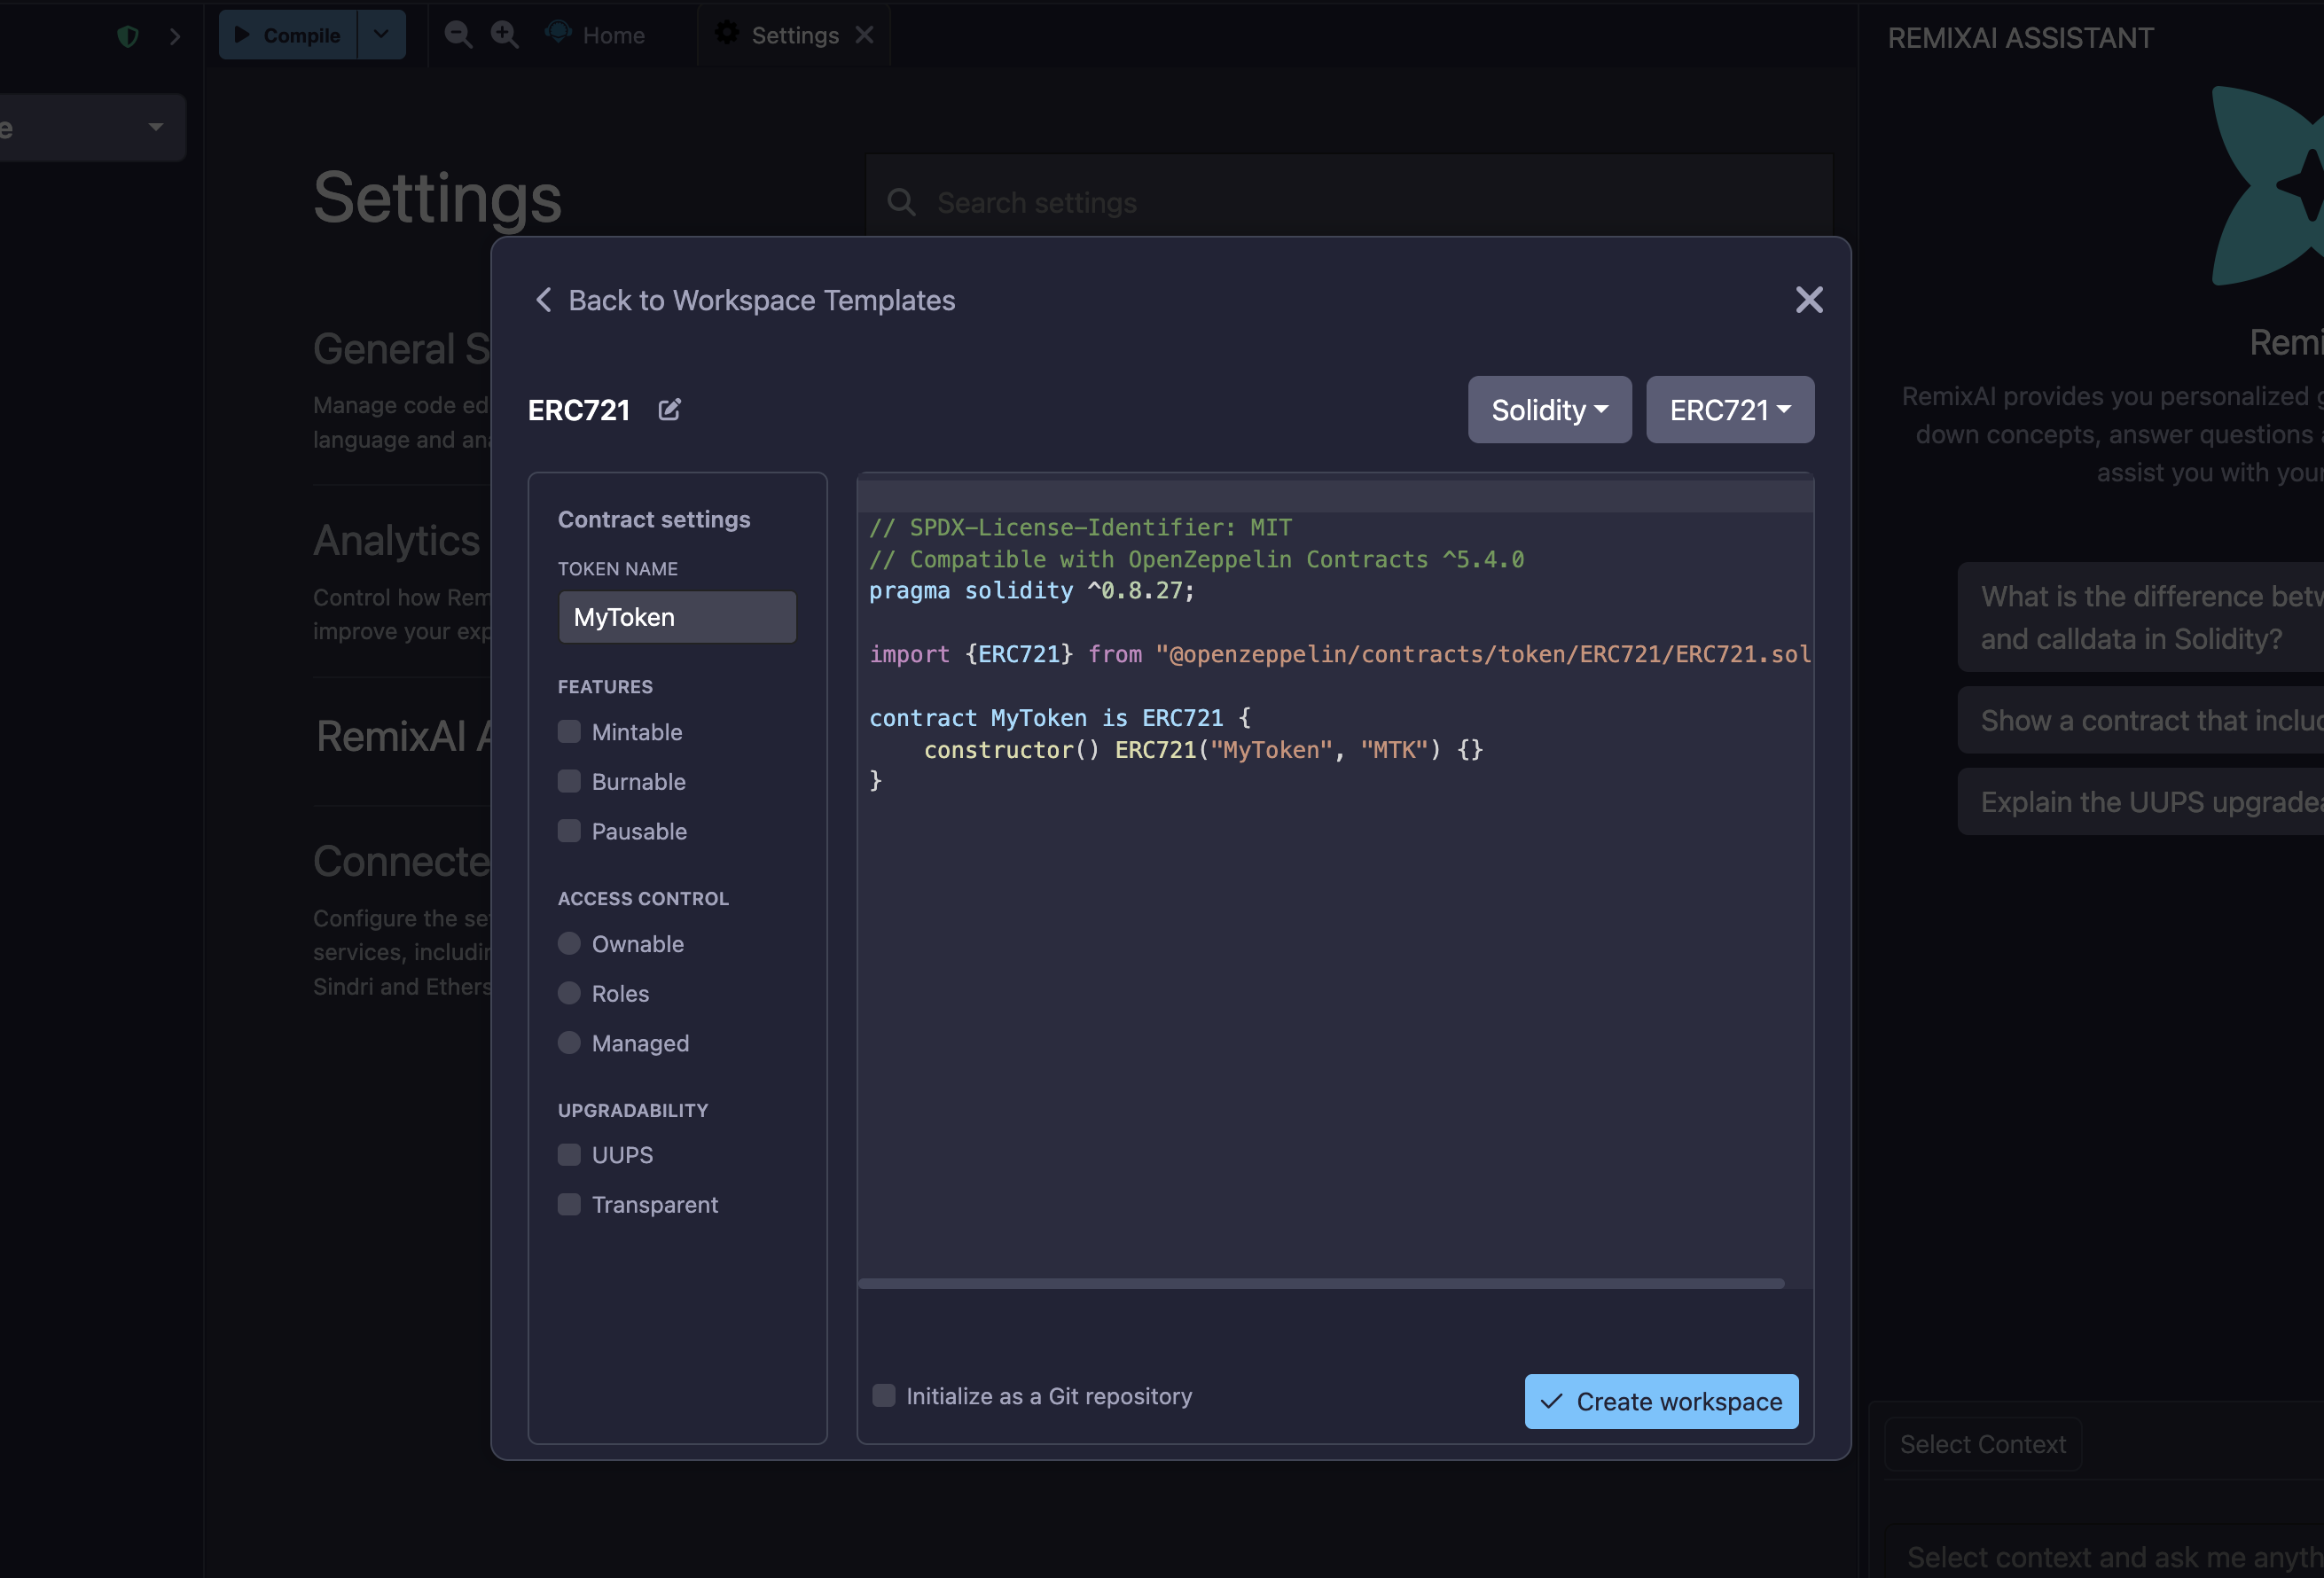Click the zoom in magnifier icon
This screenshot has height=1578, width=2324.
pos(504,35)
